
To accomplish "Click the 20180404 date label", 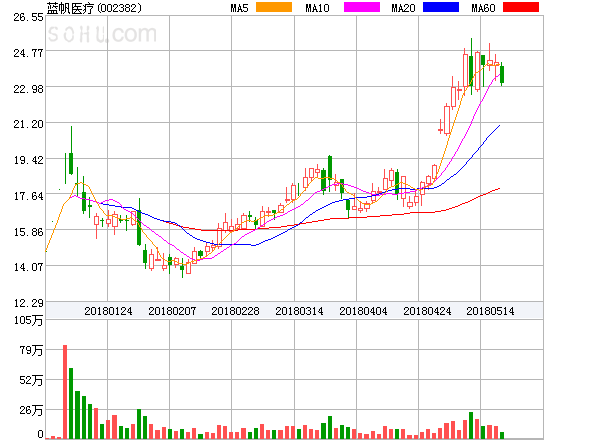I will (363, 311).
